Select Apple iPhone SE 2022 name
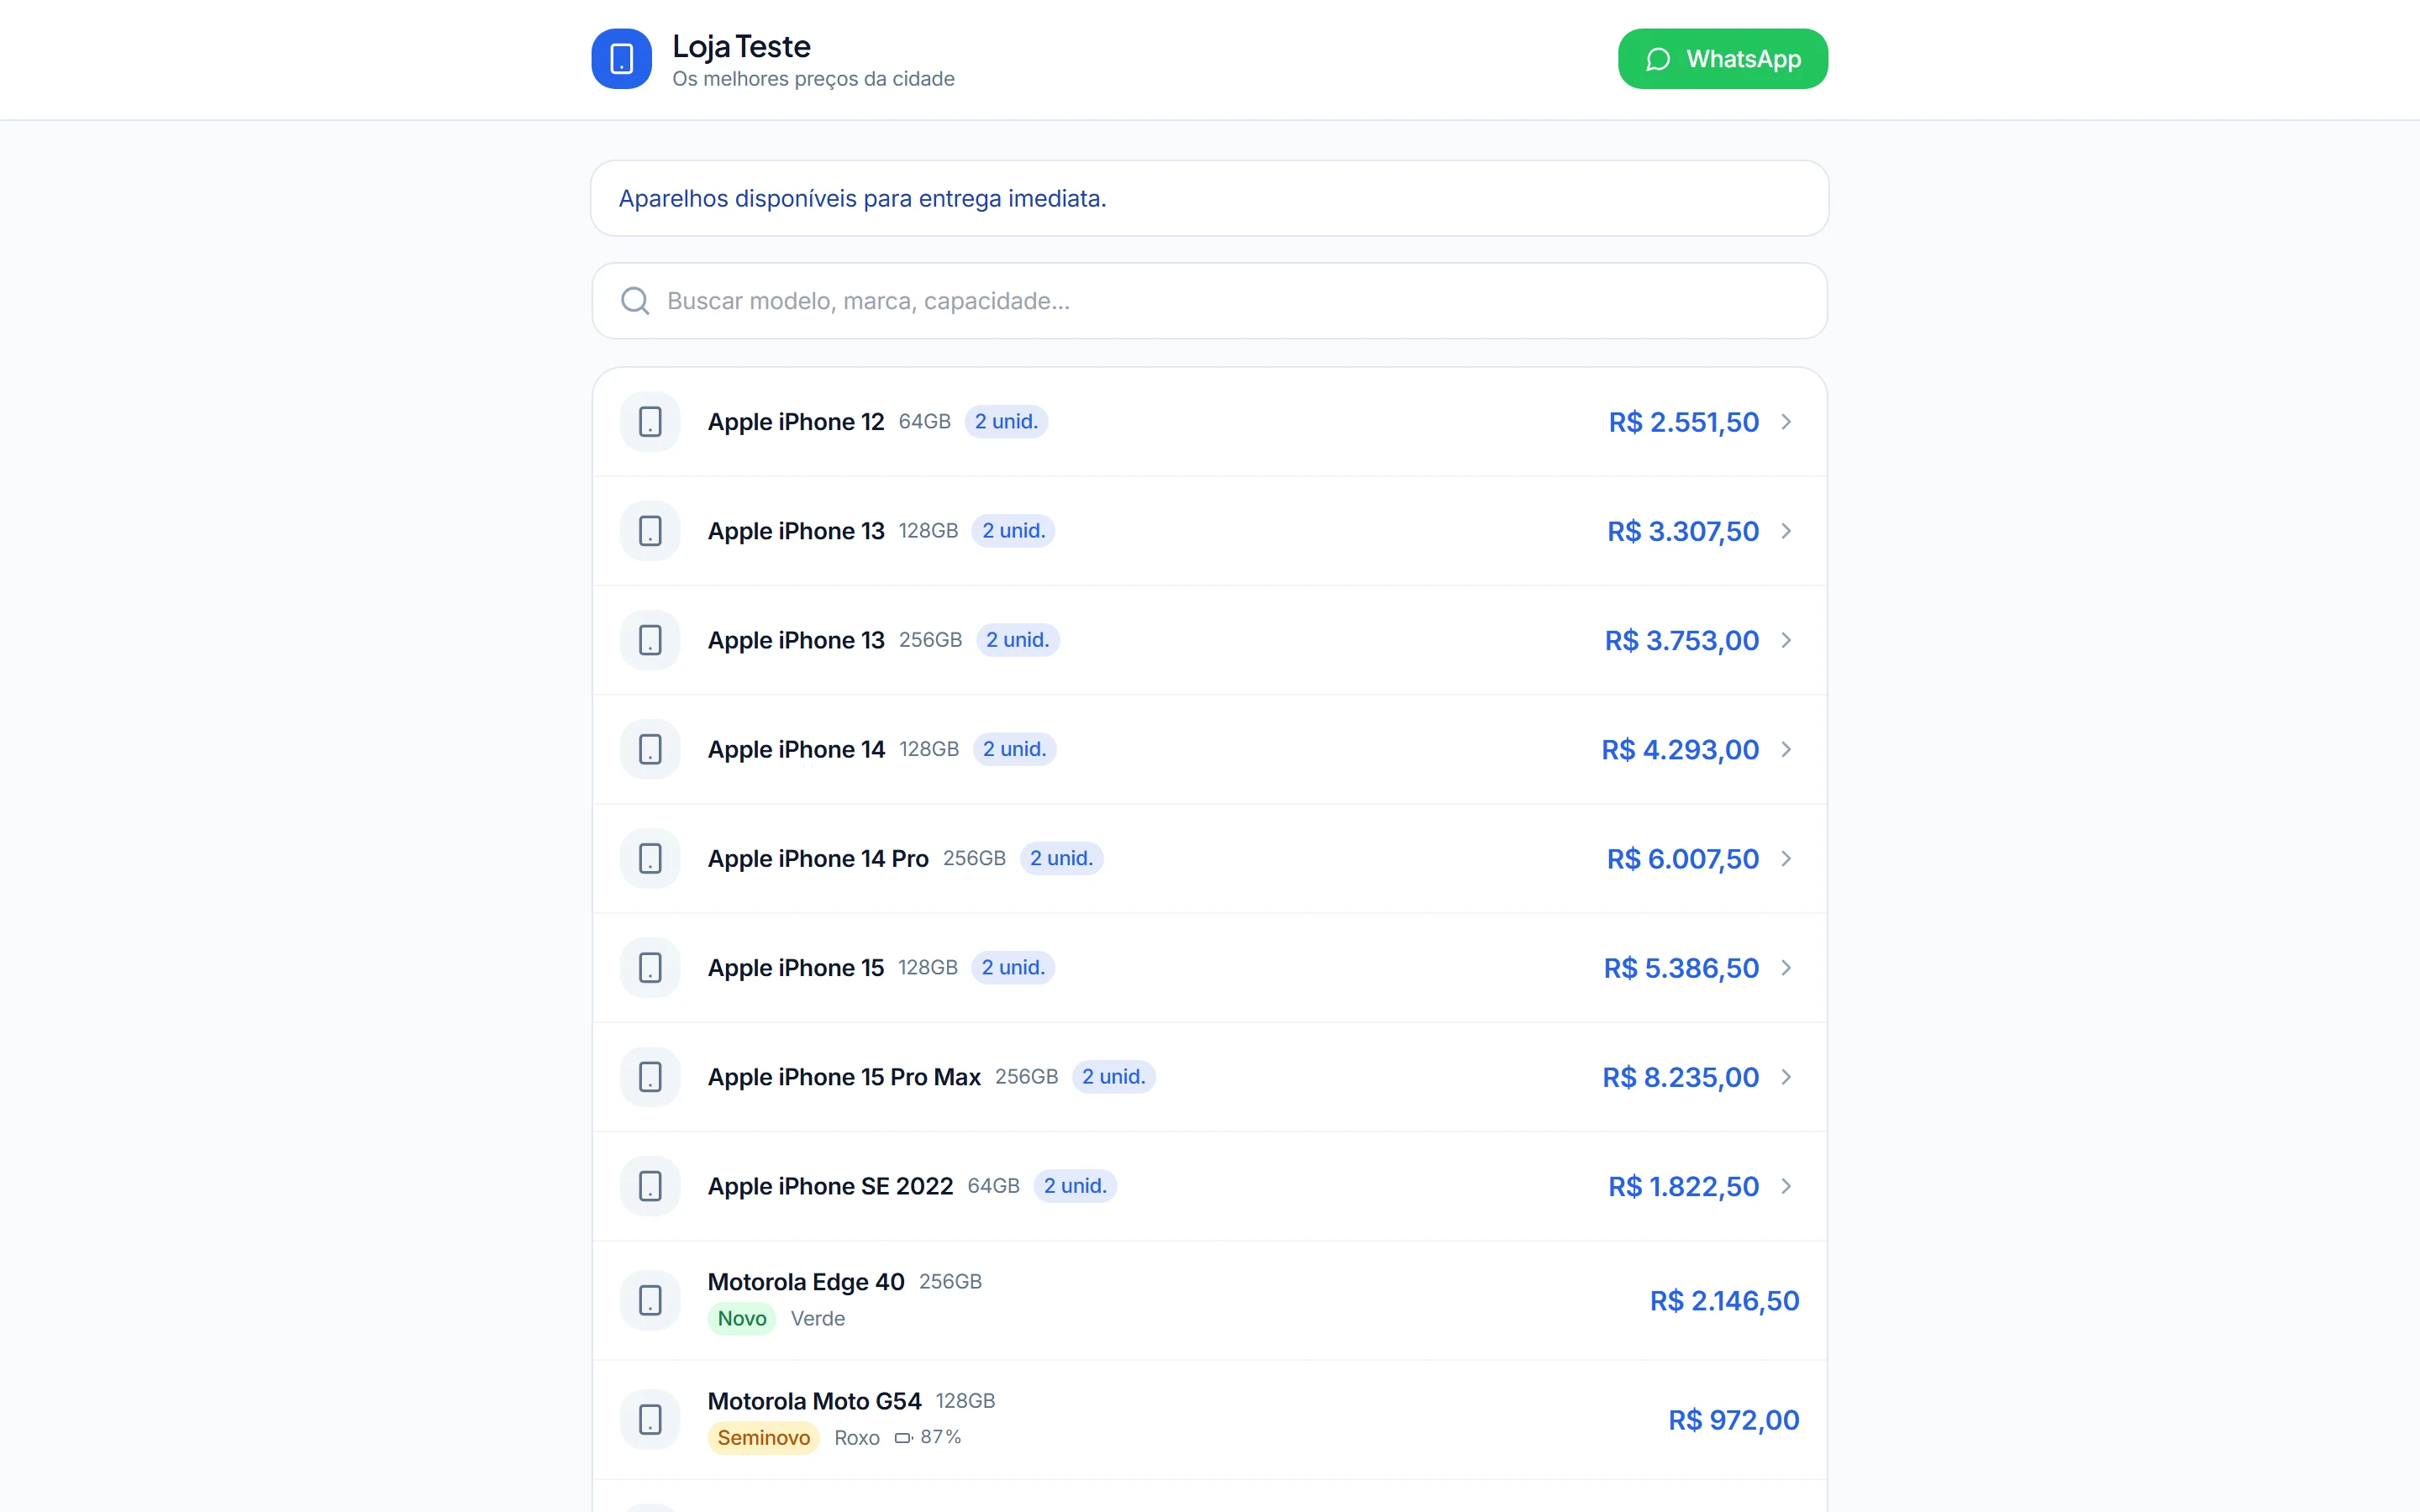 [x=830, y=1186]
